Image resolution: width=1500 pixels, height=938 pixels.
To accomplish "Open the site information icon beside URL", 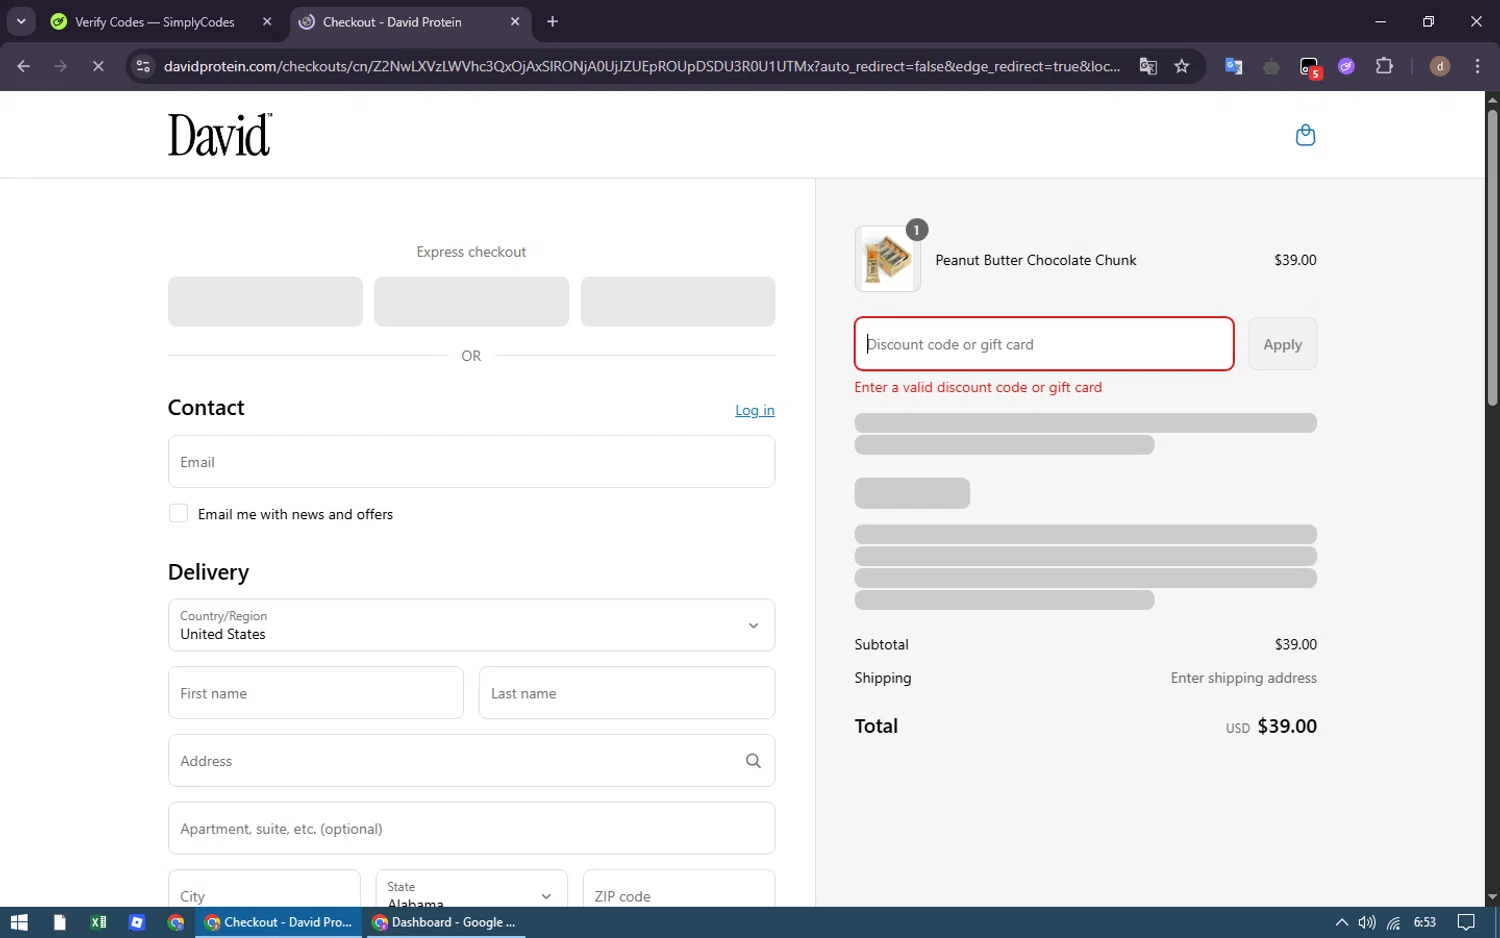I will pos(143,66).
